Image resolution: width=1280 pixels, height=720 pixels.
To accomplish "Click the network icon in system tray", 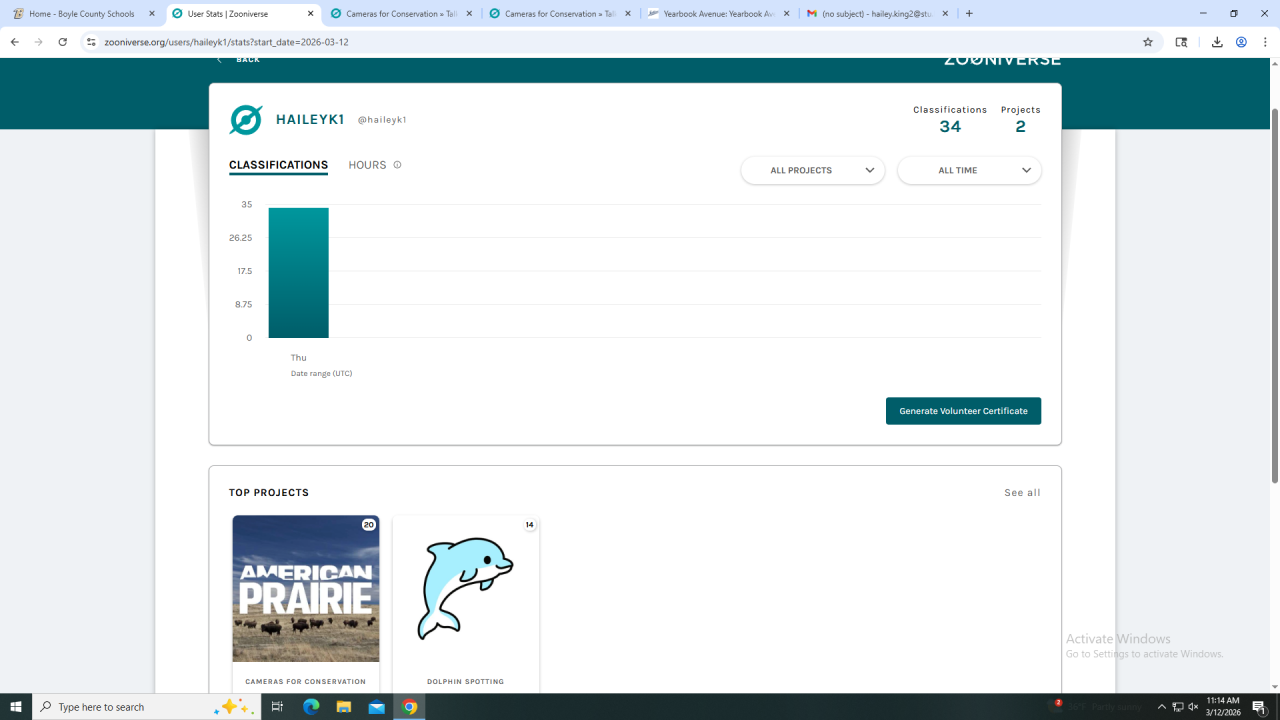I will click(1178, 707).
